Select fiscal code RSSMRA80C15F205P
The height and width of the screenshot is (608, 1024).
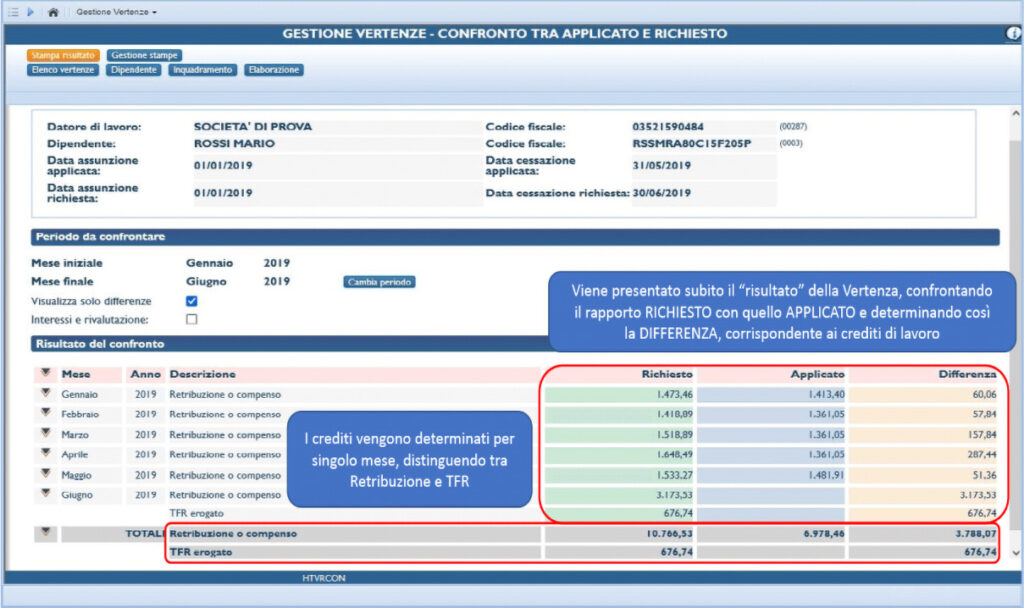click(x=704, y=144)
